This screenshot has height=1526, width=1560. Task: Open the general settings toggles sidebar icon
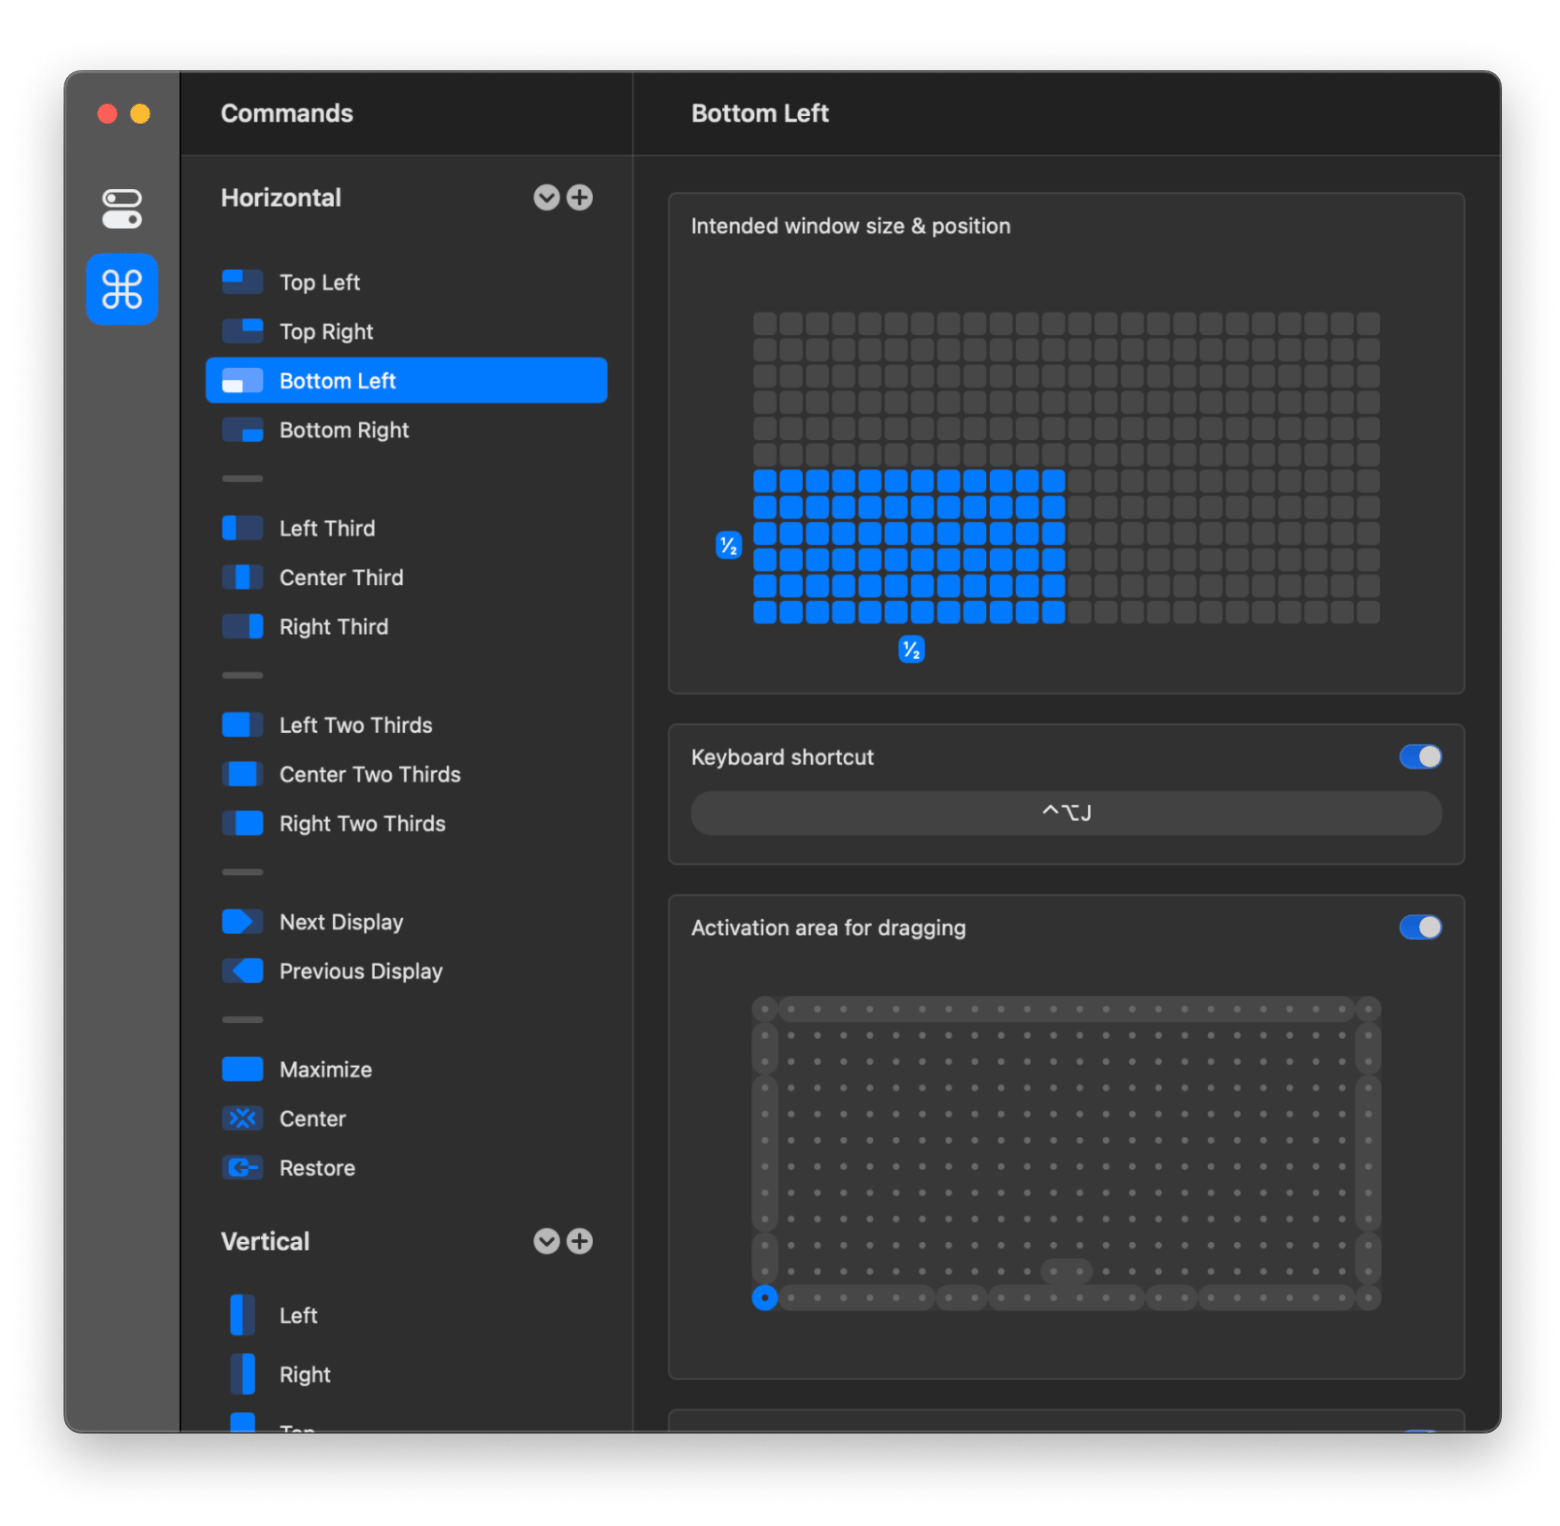122,209
